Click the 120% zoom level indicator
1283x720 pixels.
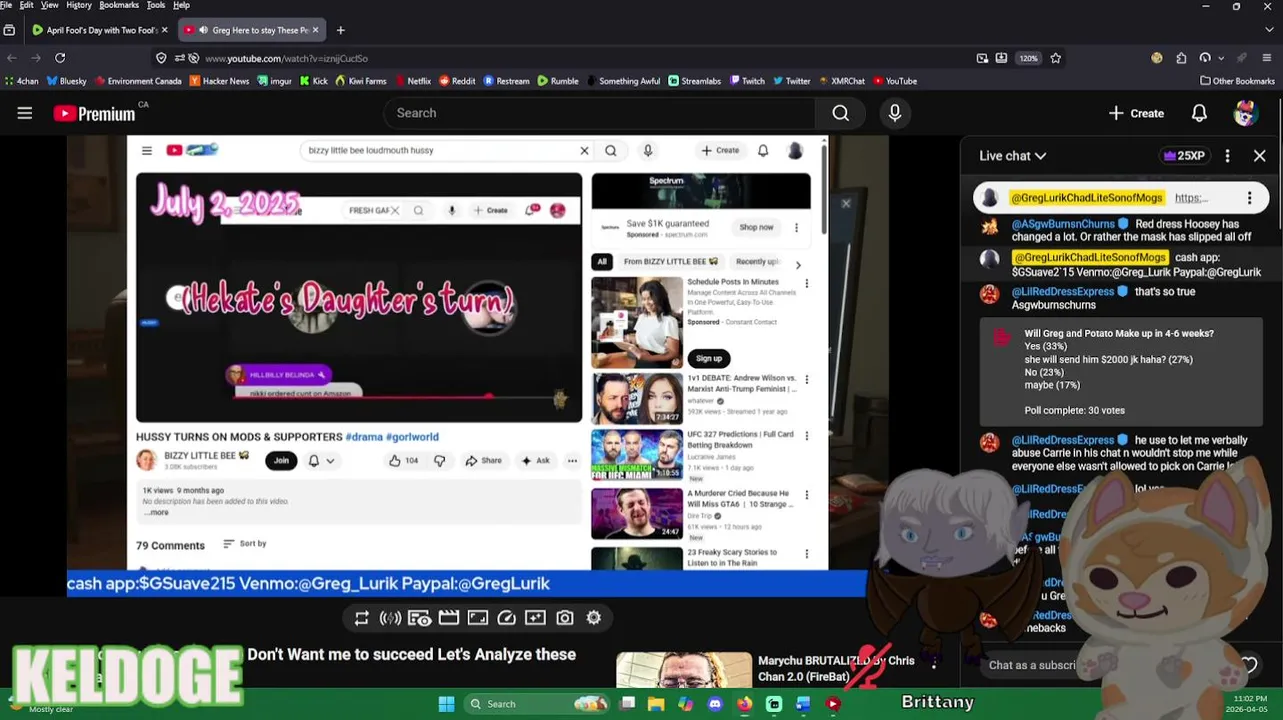click(x=1029, y=58)
